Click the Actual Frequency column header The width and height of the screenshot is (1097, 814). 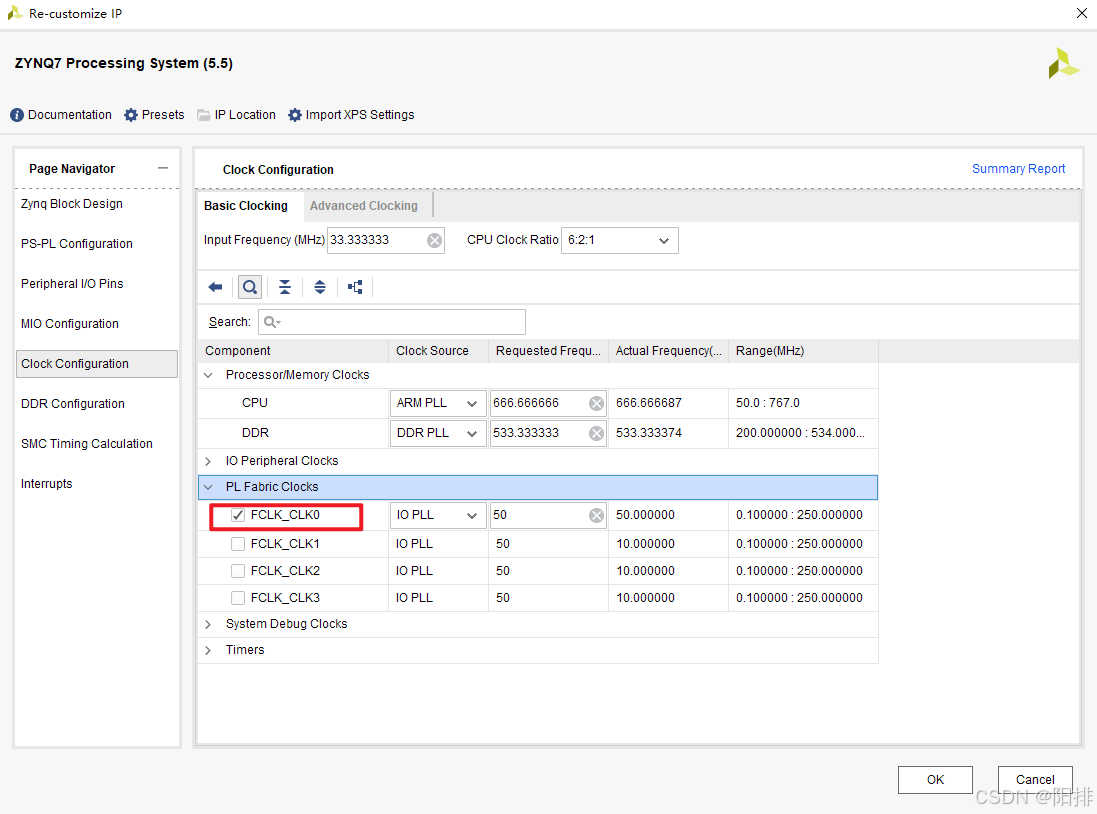[x=669, y=351]
